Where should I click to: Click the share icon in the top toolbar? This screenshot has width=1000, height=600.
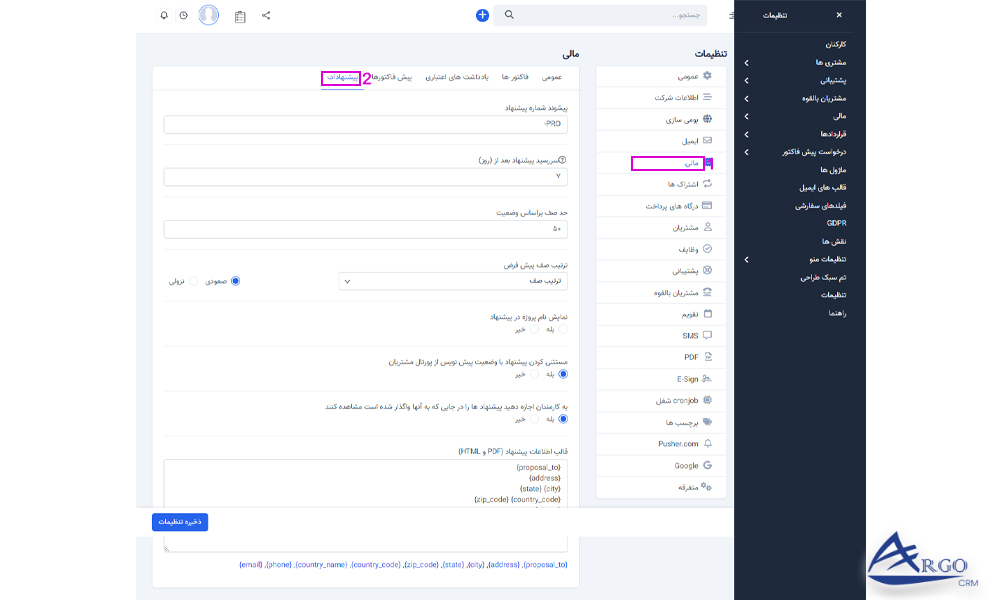pyautogui.click(x=265, y=15)
